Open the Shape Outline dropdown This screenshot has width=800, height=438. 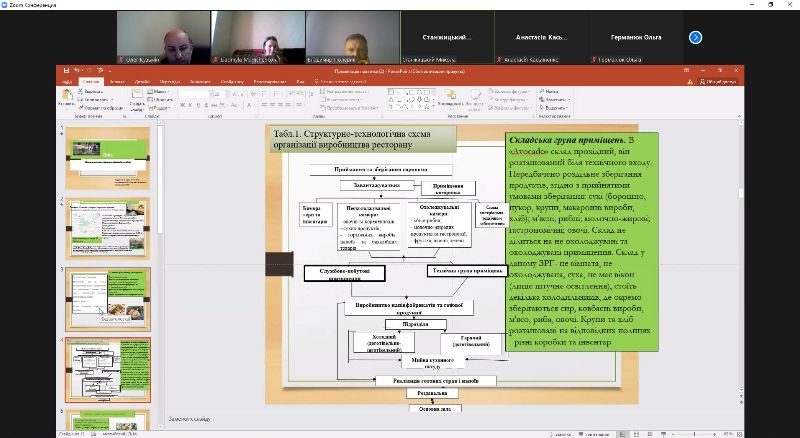508,100
